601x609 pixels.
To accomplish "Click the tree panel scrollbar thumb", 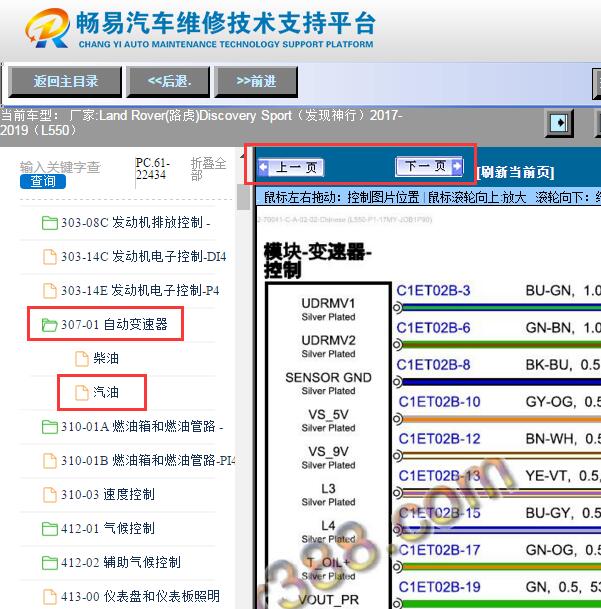I will coord(244,197).
